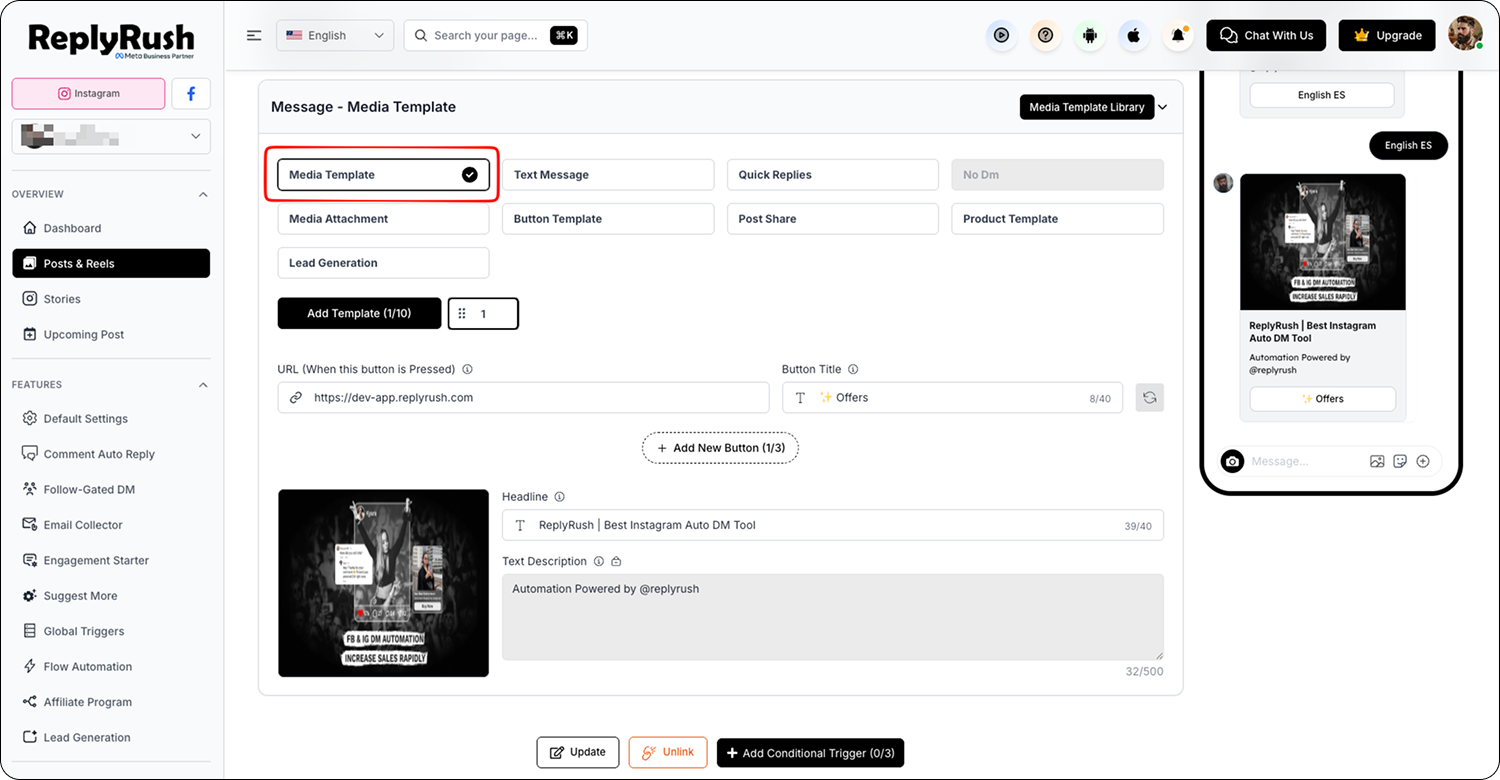Click the lock icon beside Text Description
1500x780 pixels.
616,561
